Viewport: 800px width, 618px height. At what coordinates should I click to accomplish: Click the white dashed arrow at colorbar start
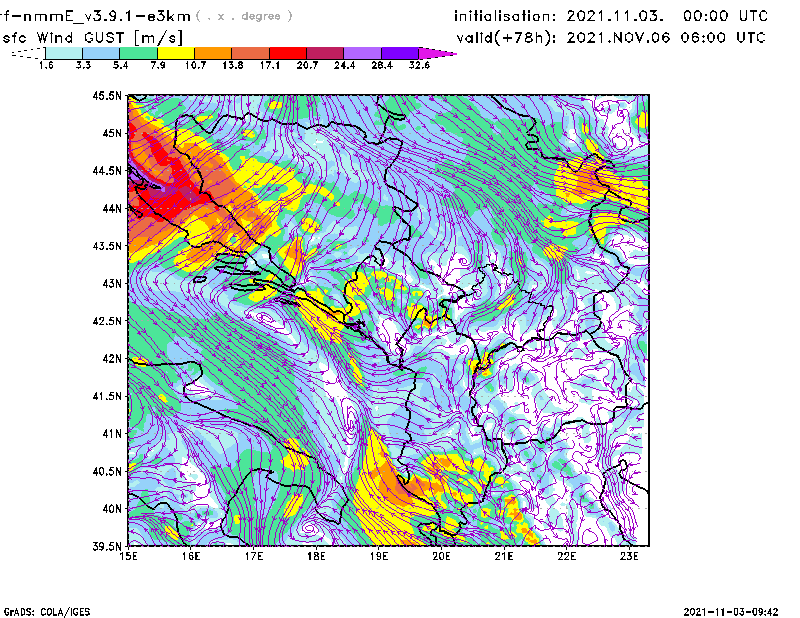coord(28,53)
